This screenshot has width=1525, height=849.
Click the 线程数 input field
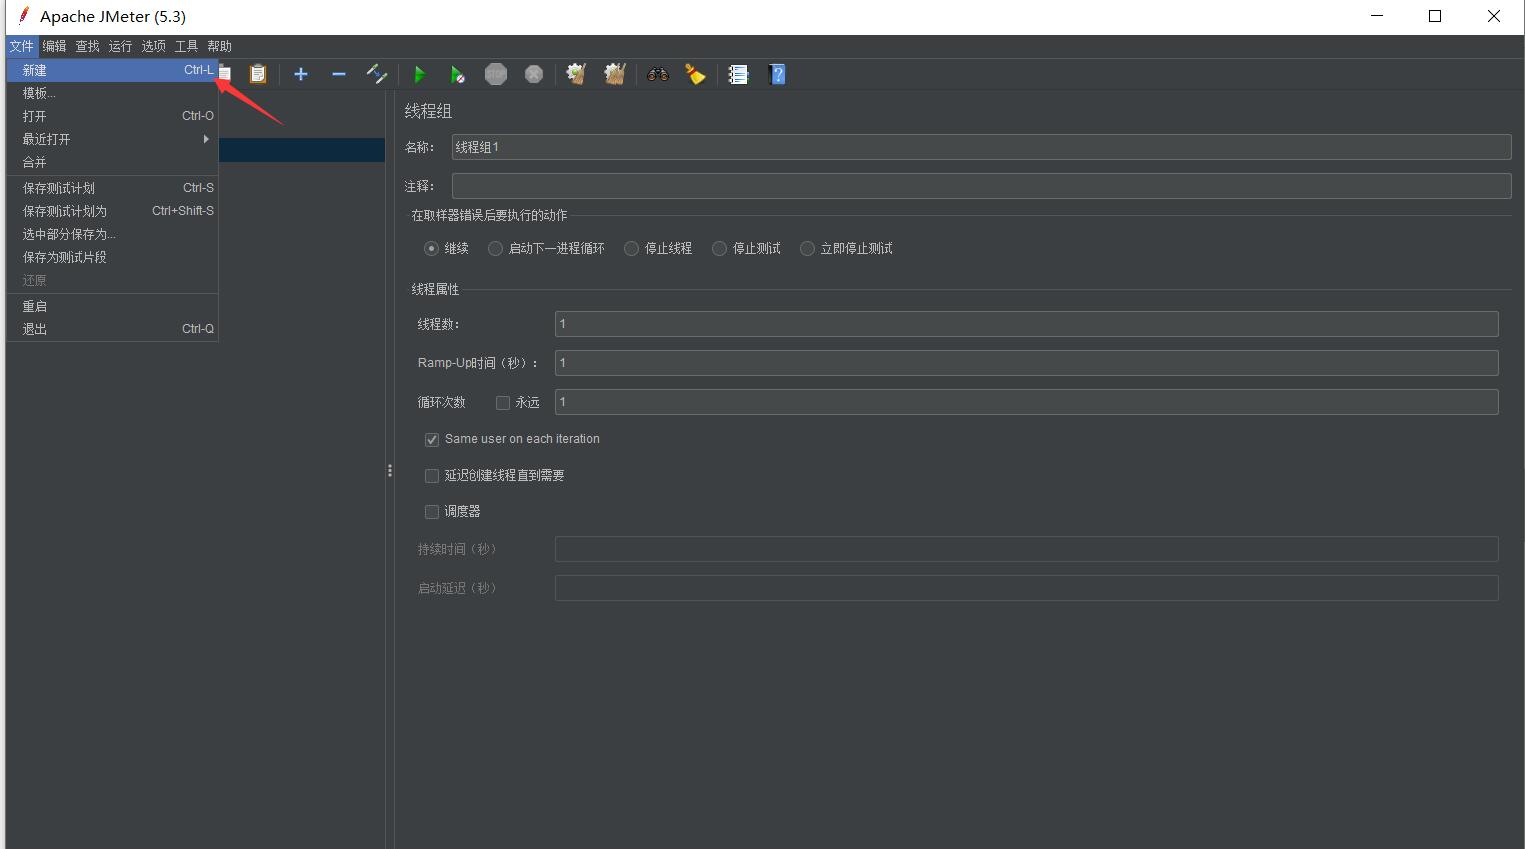pyautogui.click(x=1026, y=324)
